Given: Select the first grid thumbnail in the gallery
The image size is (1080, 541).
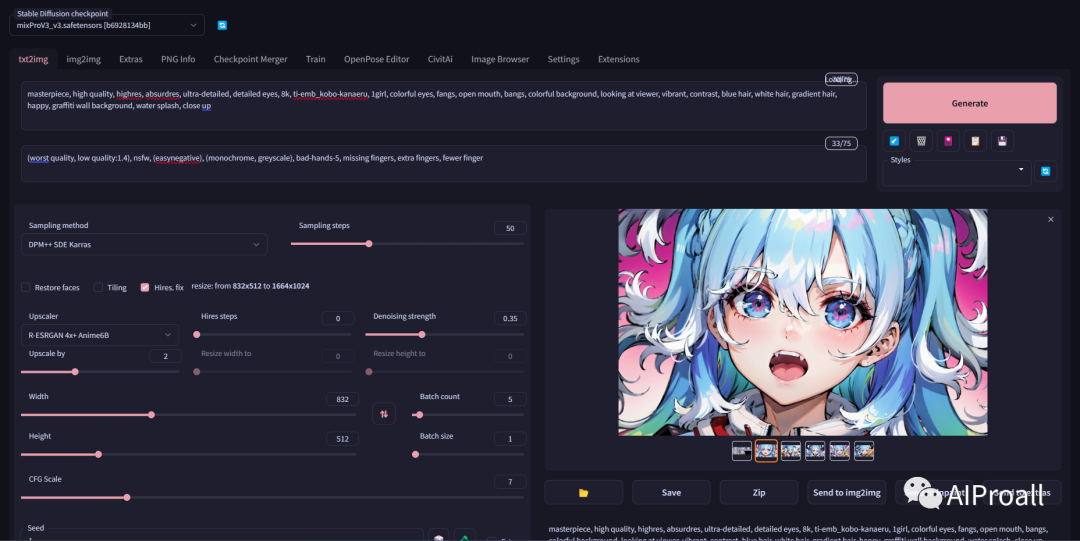Looking at the screenshot, I should tap(742, 451).
